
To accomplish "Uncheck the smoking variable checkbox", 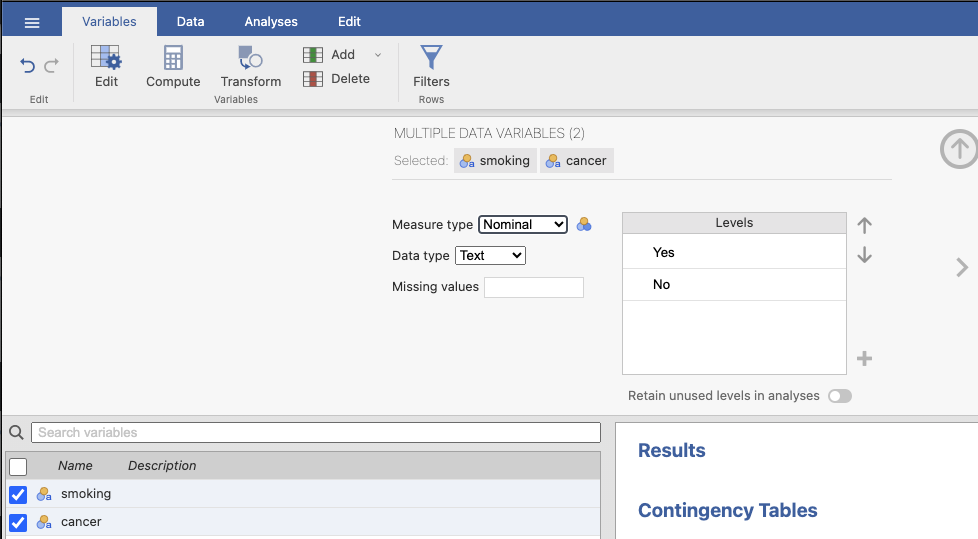I will click(18, 494).
